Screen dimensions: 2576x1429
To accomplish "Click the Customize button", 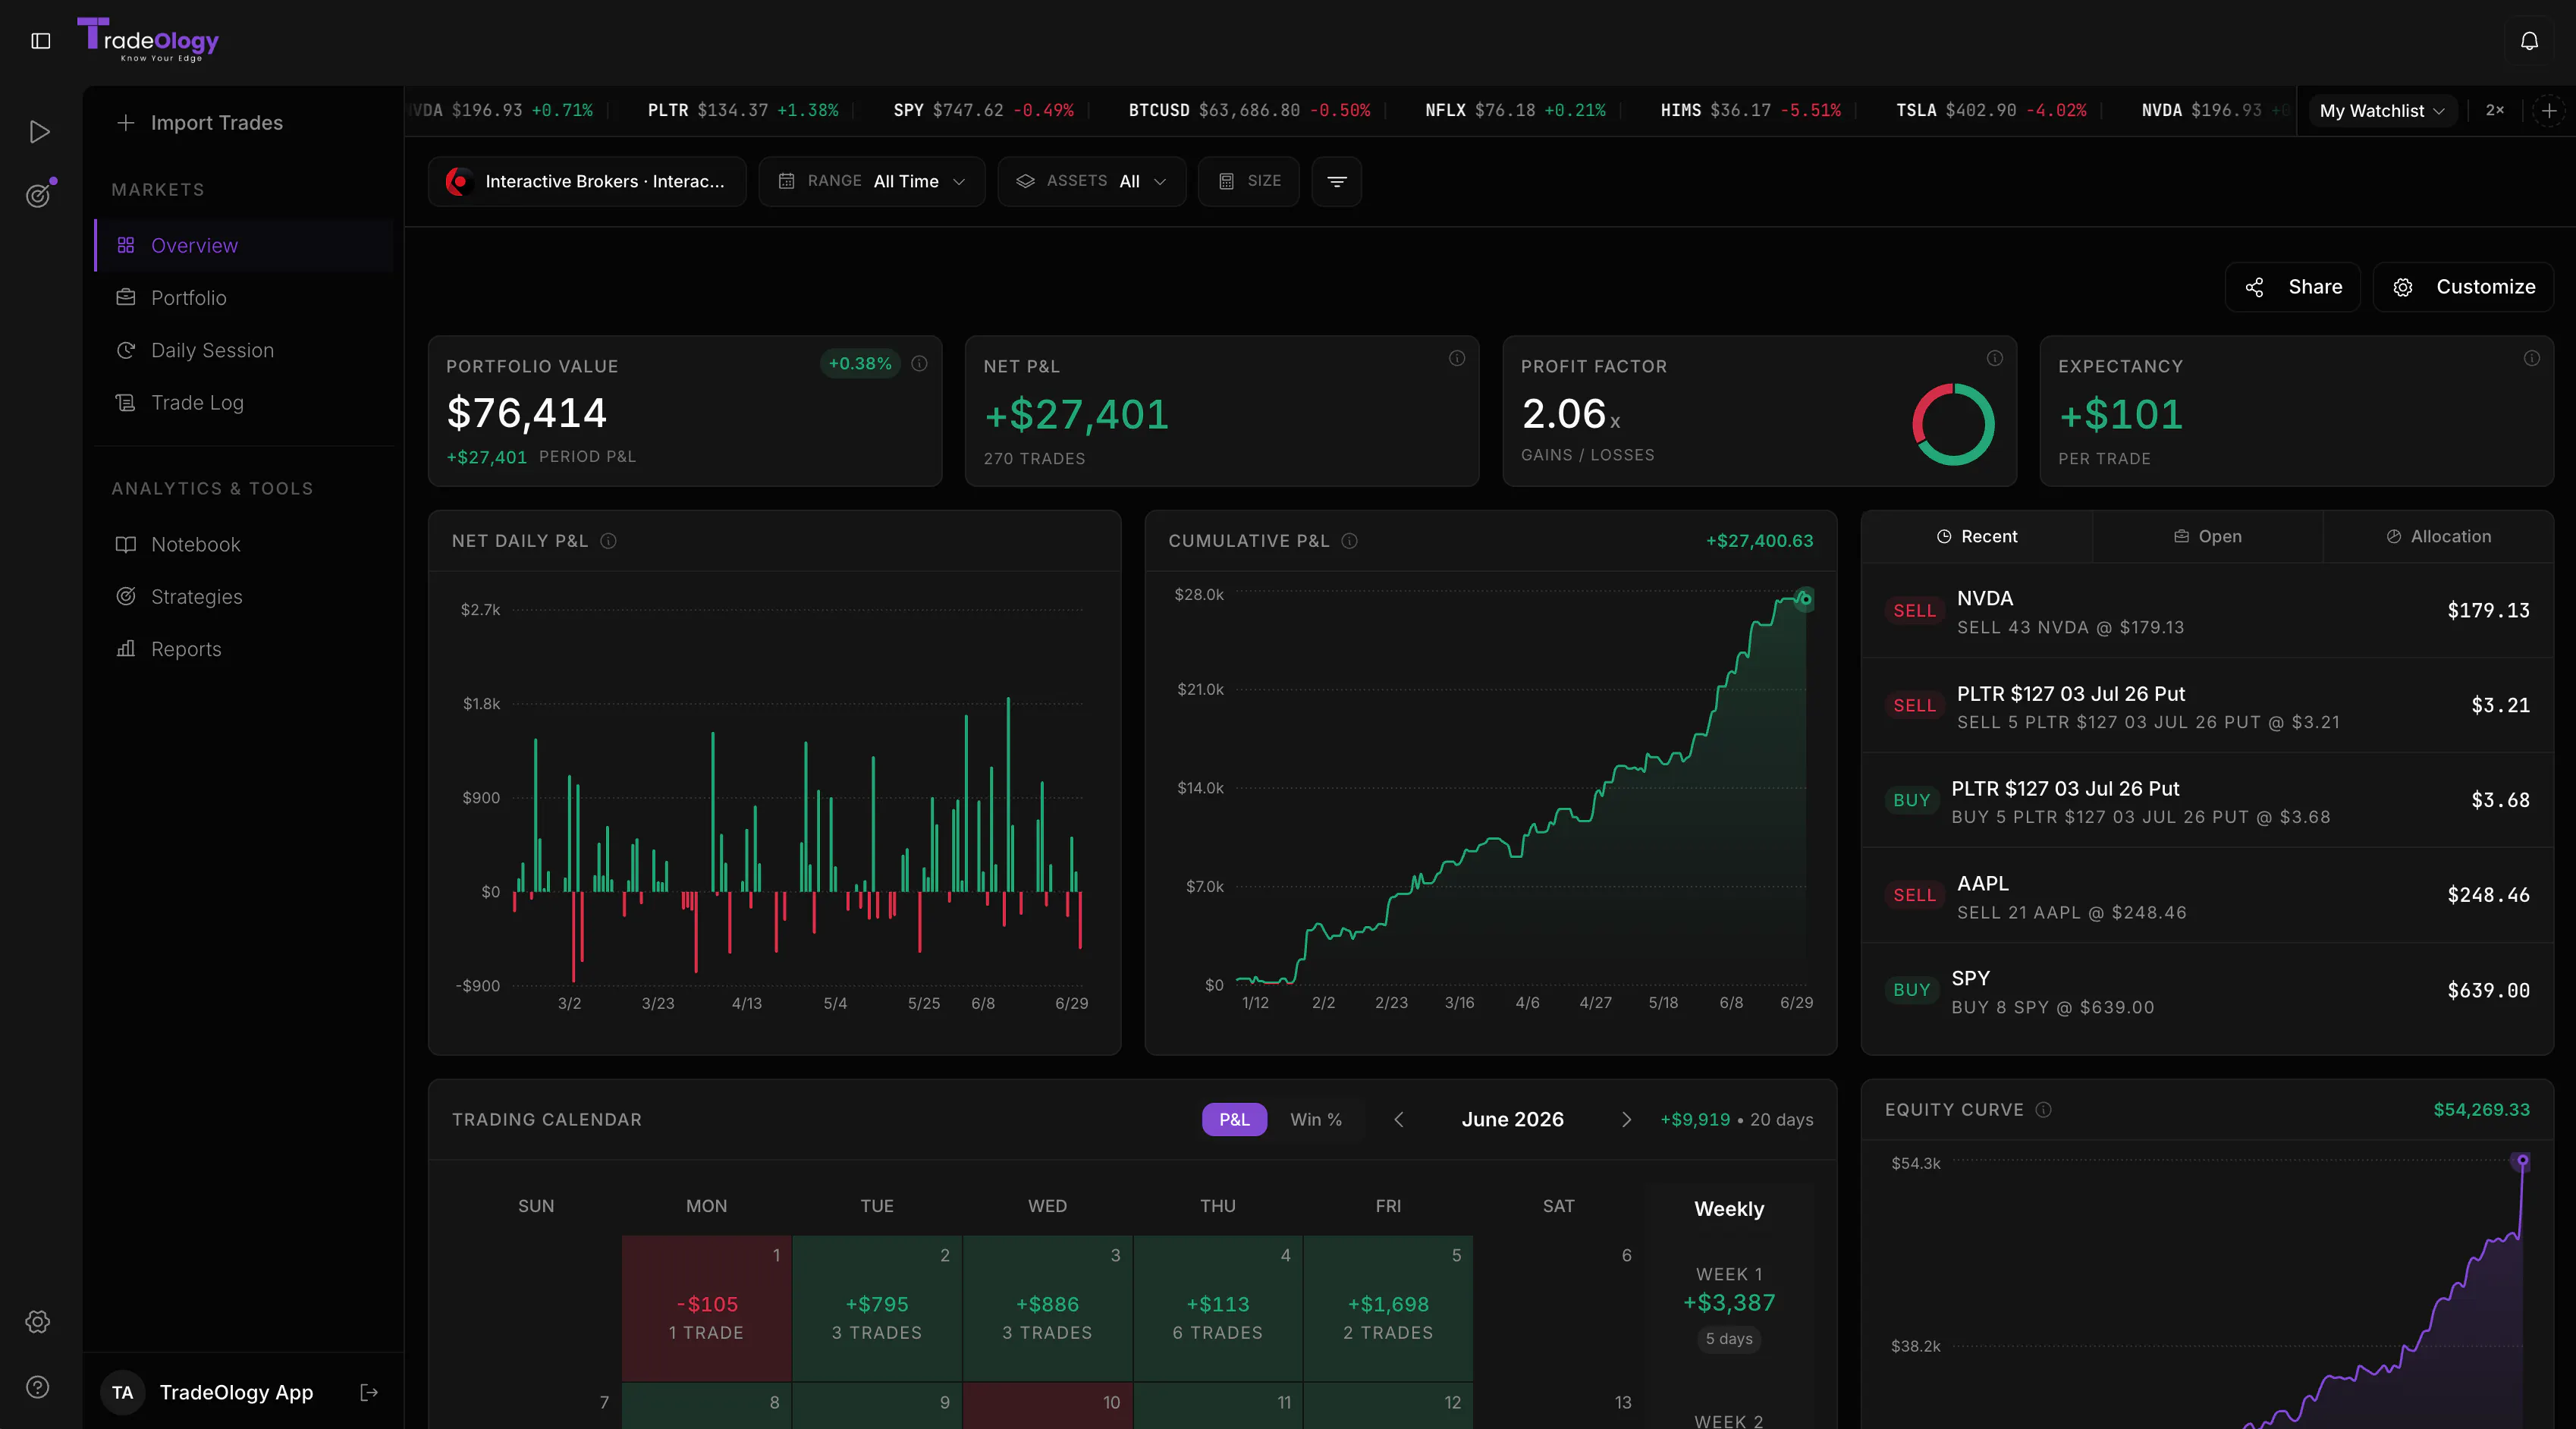I will click(x=2464, y=287).
